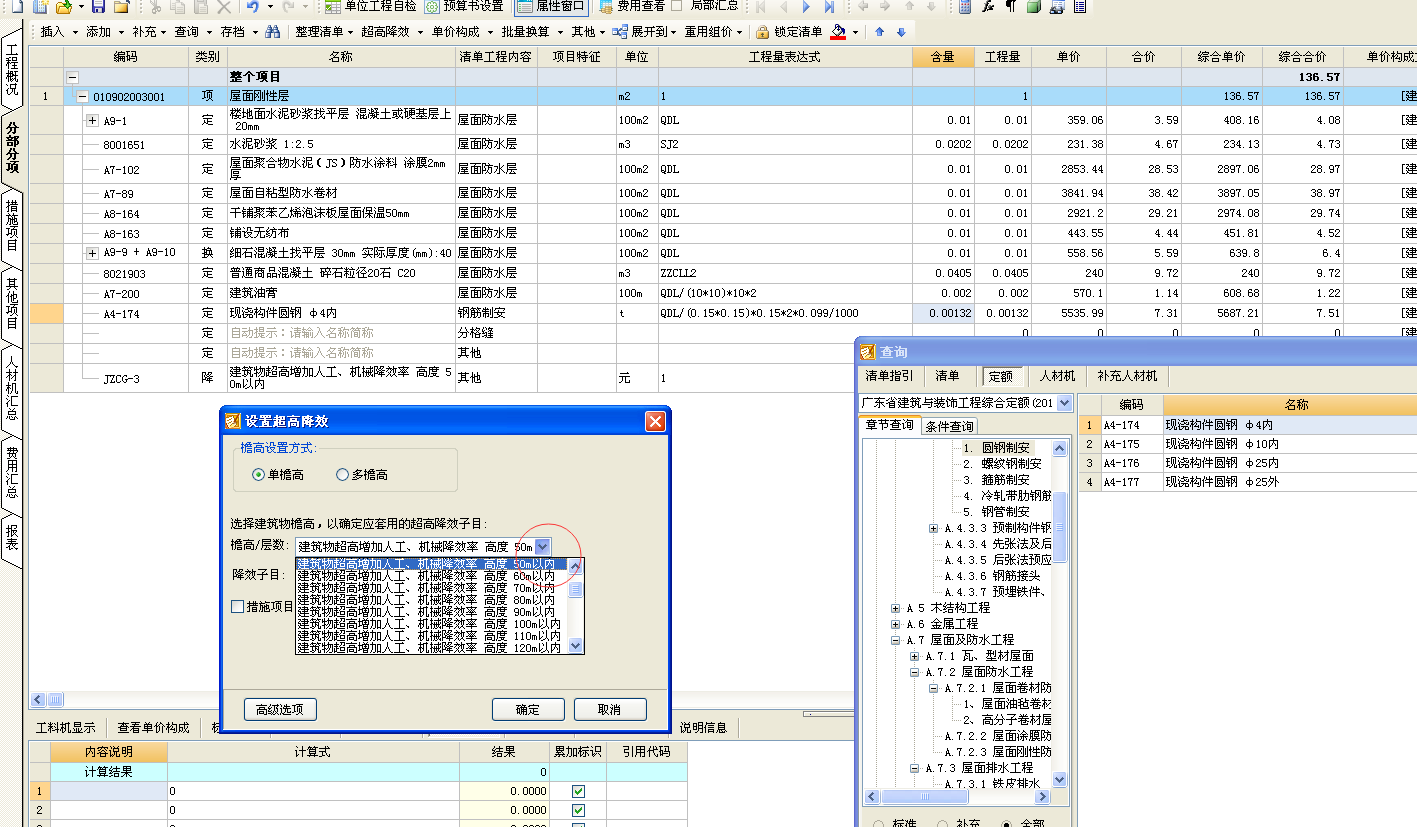This screenshot has width=1417, height=827.
Task: Click the calculator icon in top toolbar
Action: point(964,7)
